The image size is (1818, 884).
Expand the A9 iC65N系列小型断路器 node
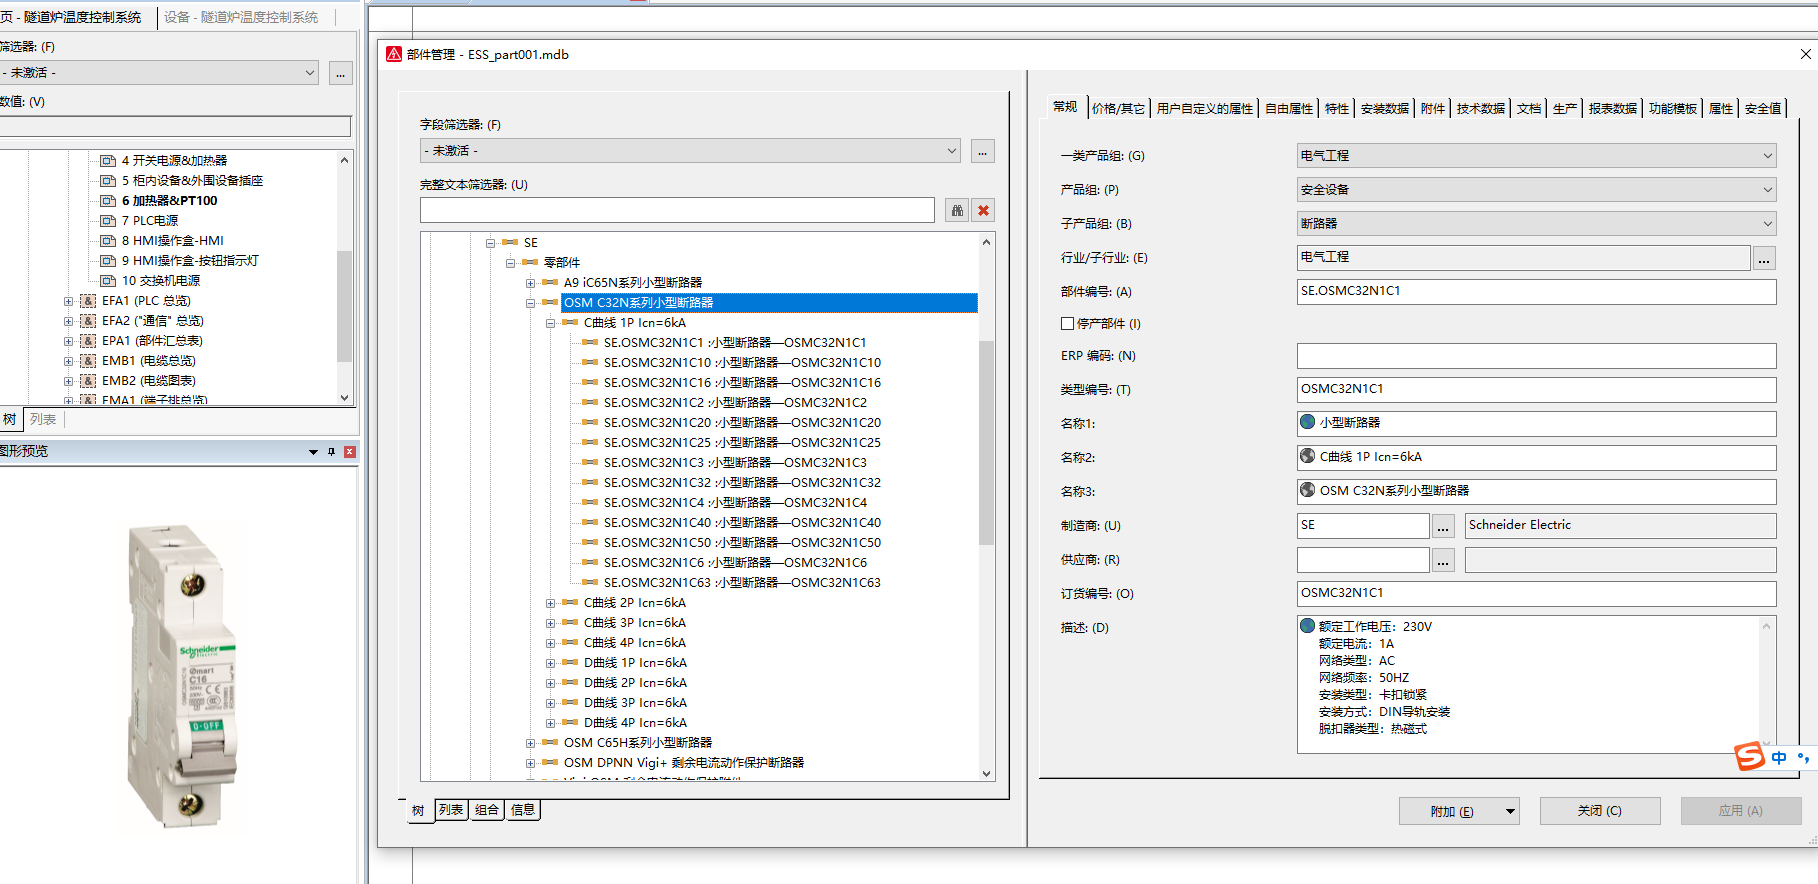click(530, 283)
